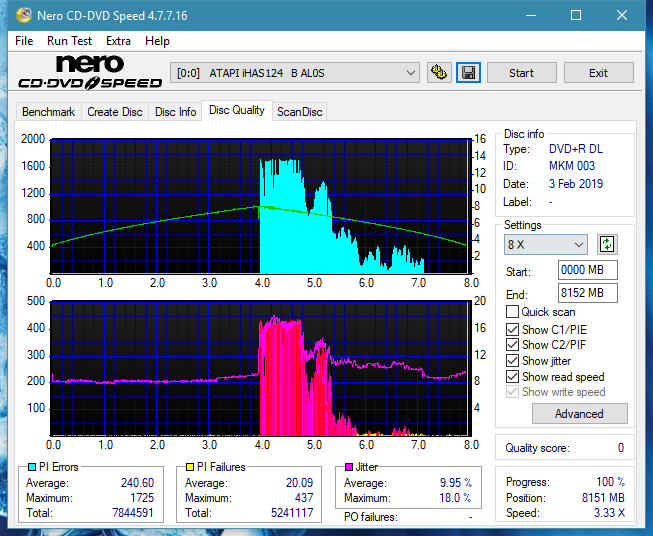Open the Extra menu
This screenshot has width=653, height=536.
(118, 41)
